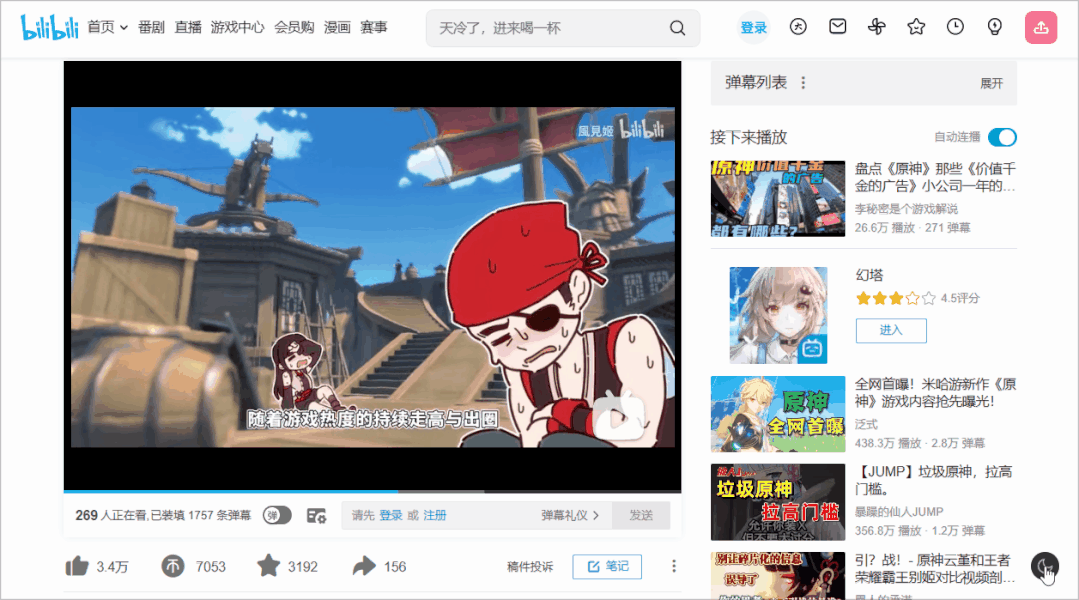Open the 大会员 membership icon
Image resolution: width=1079 pixels, height=600 pixels.
point(798,27)
